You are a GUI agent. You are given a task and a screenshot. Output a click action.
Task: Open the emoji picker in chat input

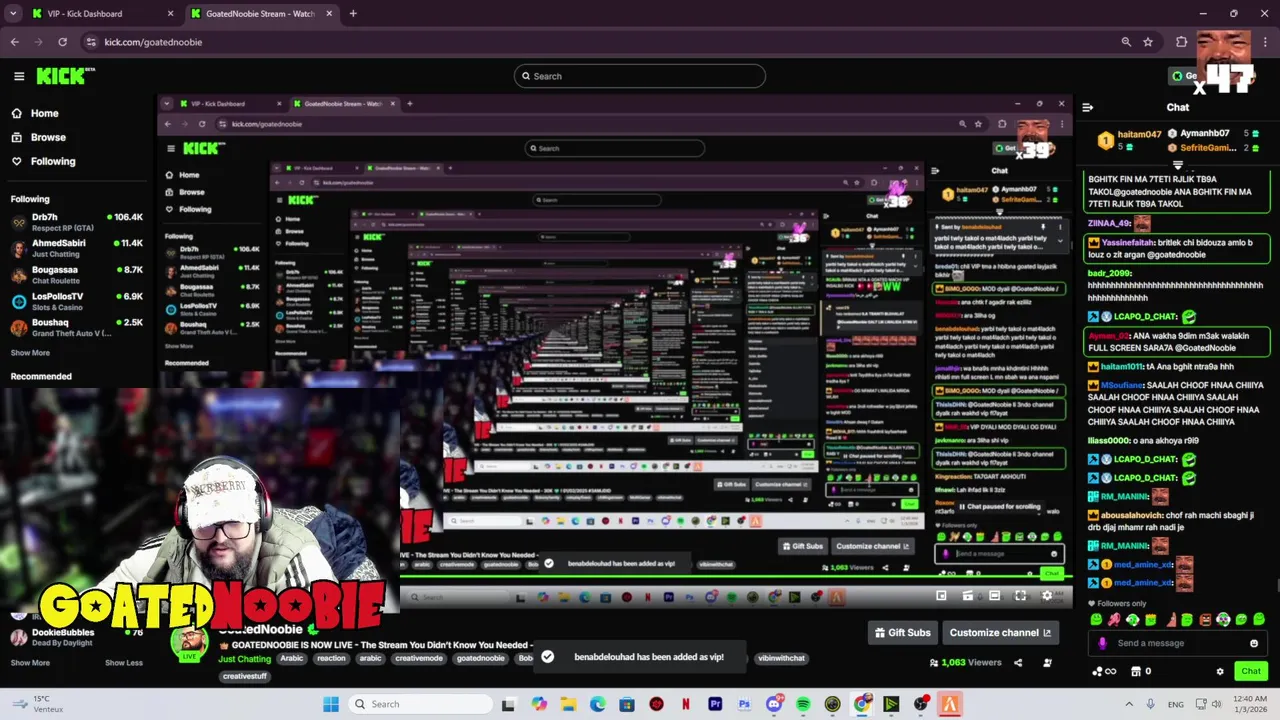point(1254,643)
